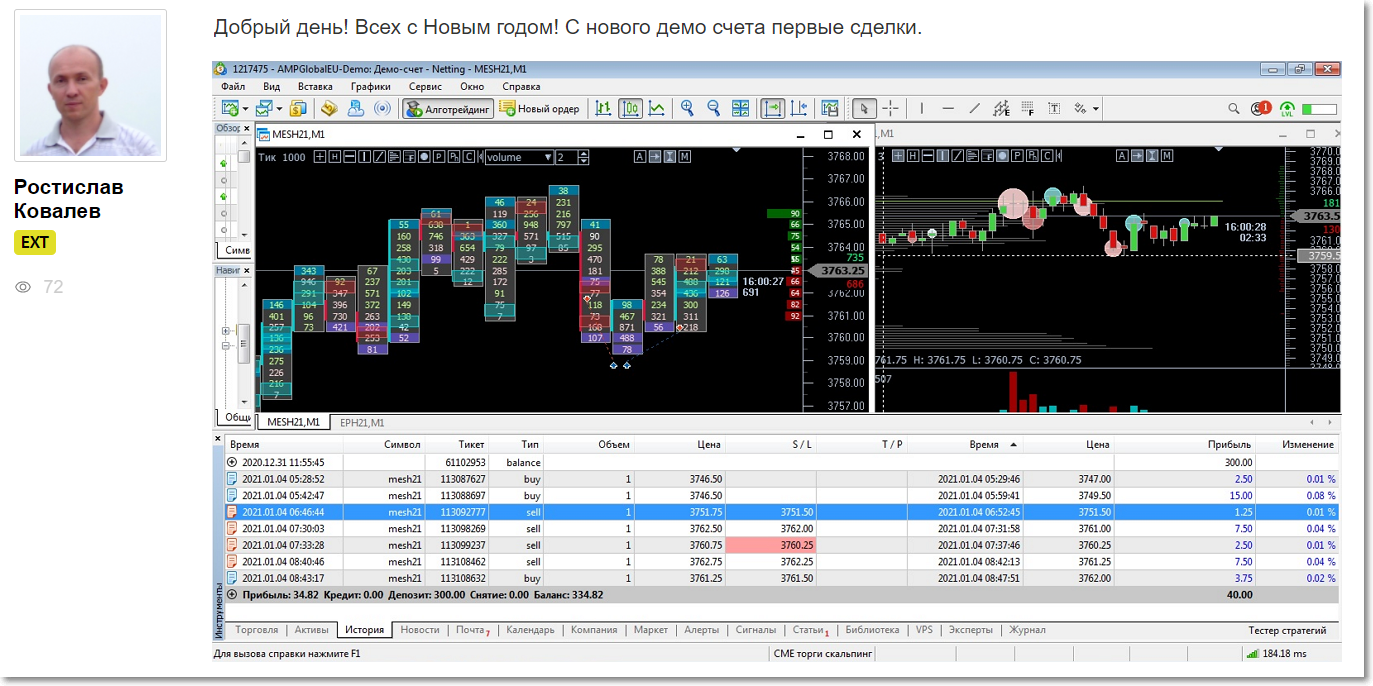
Task: Select the equidistant channel tool
Action: (1001, 108)
